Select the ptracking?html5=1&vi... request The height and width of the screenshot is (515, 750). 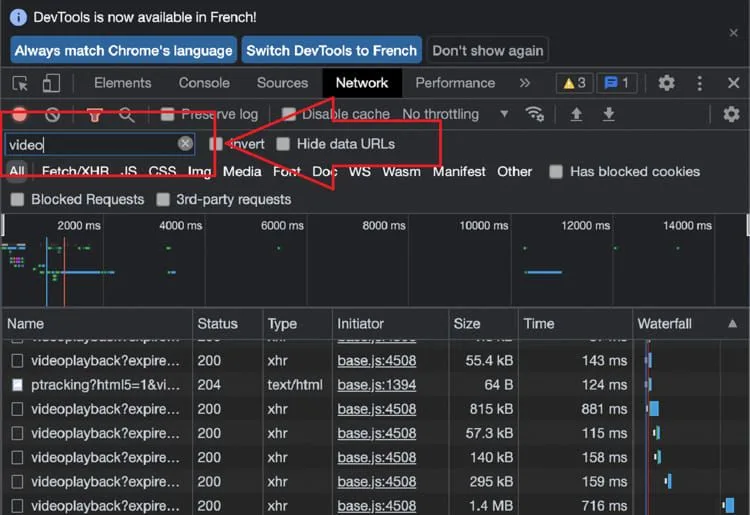pyautogui.click(x=106, y=385)
